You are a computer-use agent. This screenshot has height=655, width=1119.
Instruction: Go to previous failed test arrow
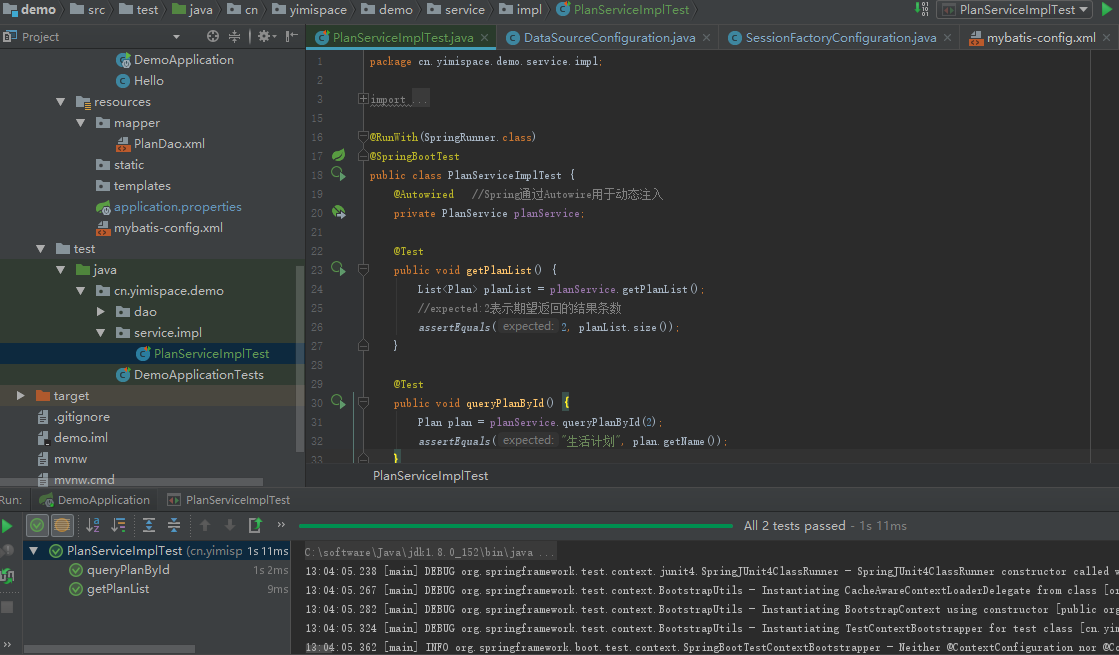point(205,526)
